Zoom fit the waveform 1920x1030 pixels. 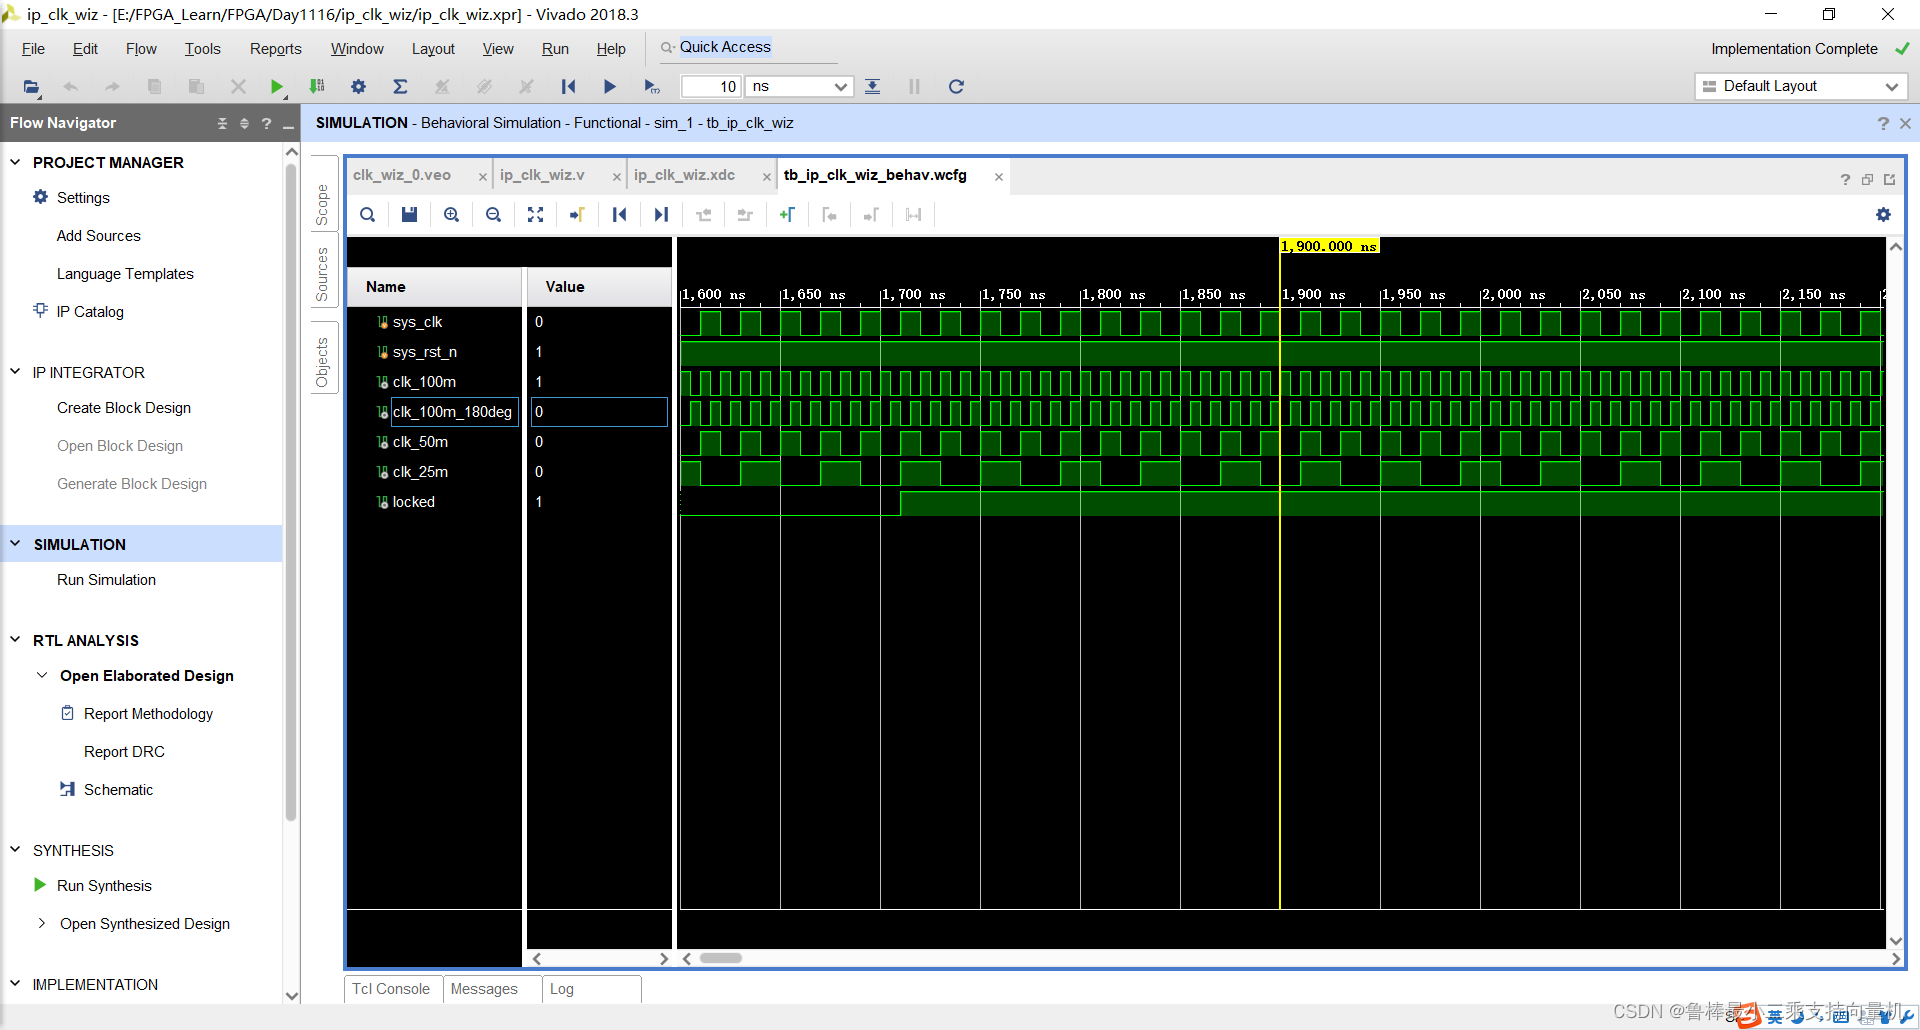(x=535, y=215)
